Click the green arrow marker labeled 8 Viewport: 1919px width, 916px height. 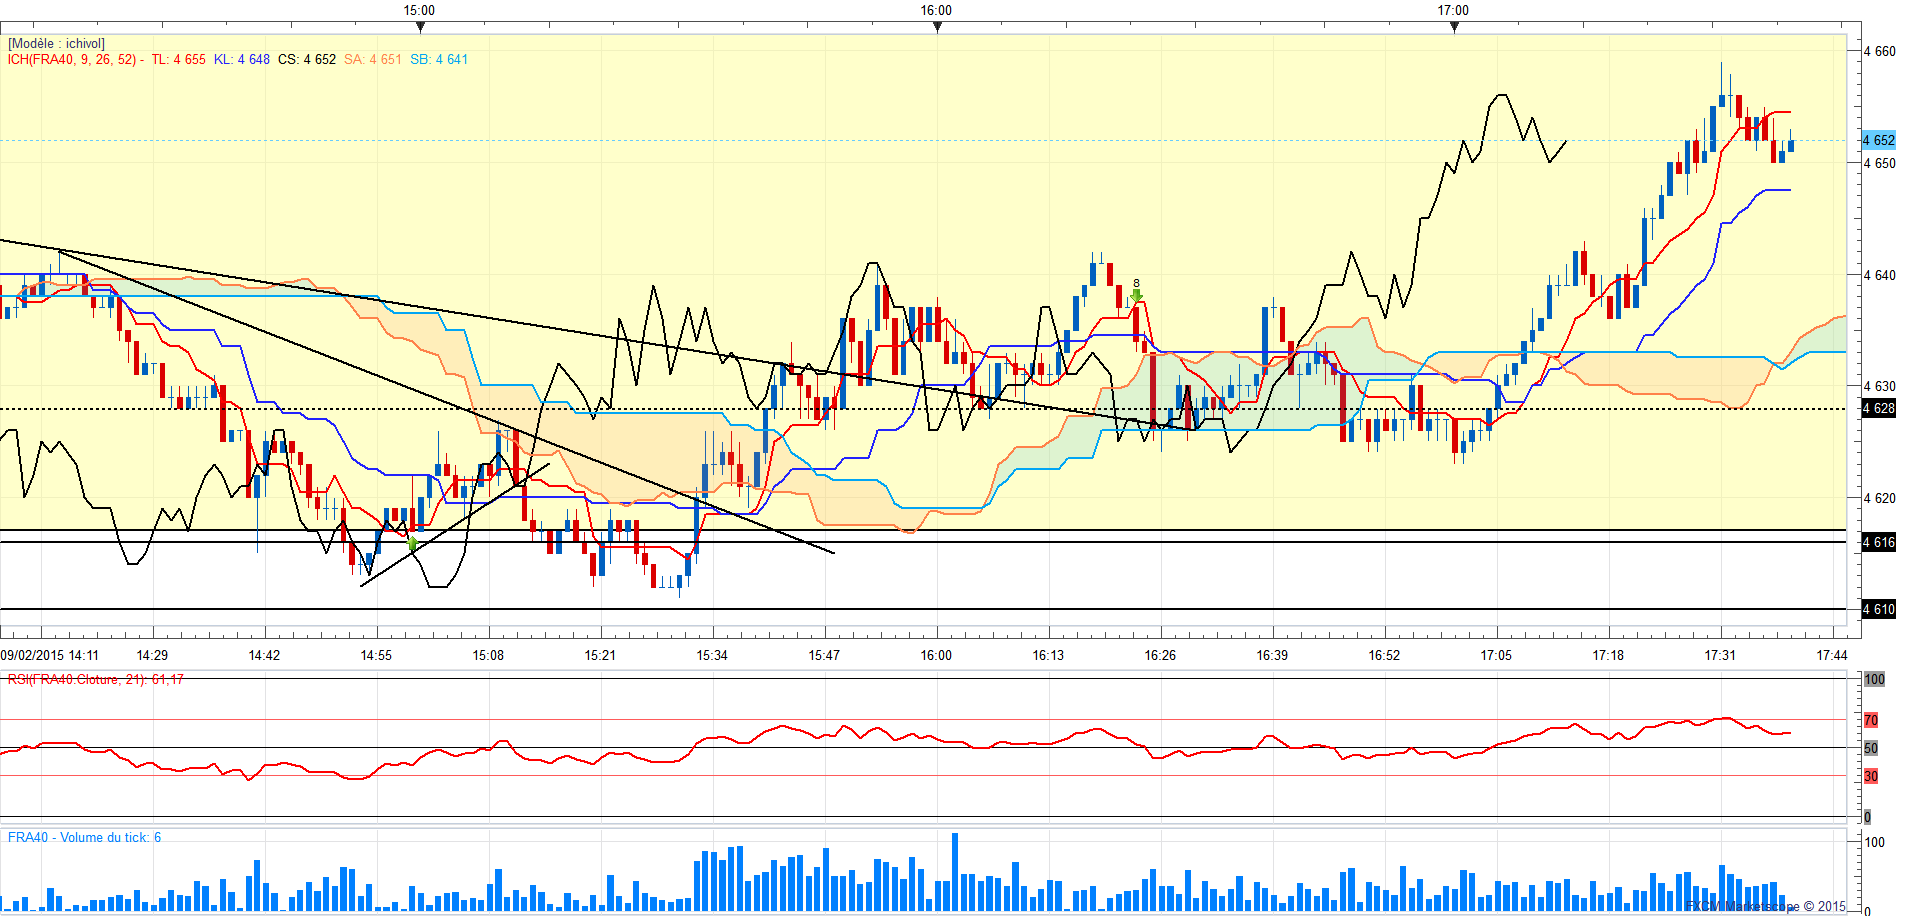point(1136,296)
